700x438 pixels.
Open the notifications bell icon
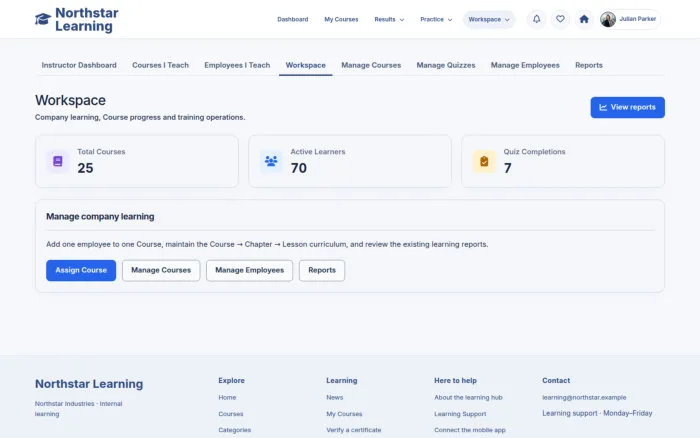point(537,19)
